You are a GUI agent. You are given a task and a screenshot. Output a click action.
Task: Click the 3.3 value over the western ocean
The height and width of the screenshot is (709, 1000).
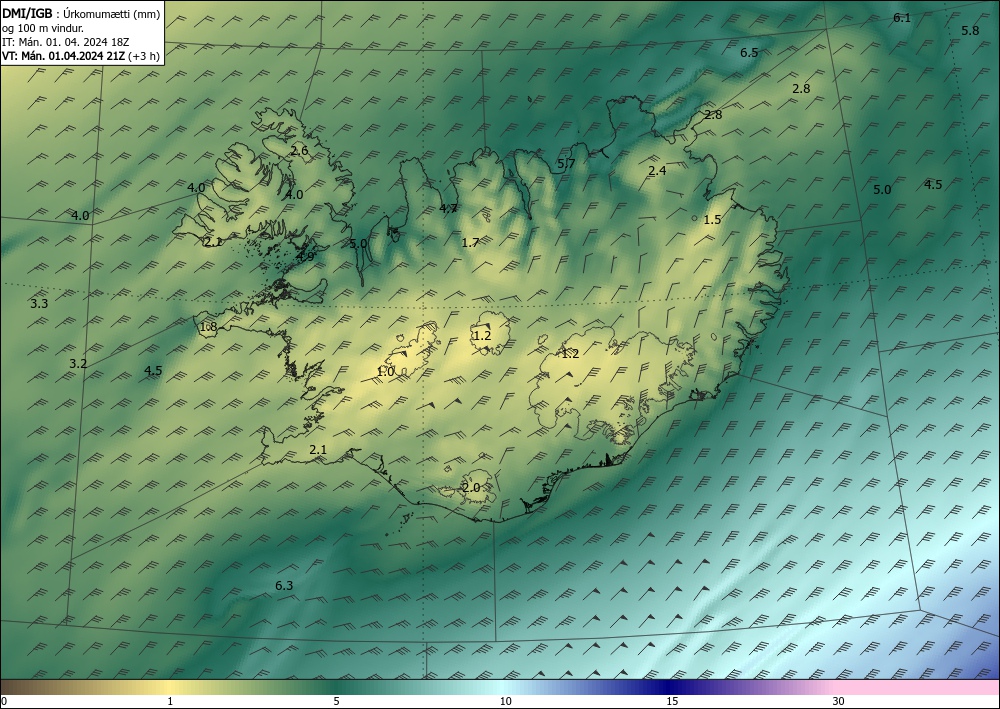click(x=40, y=303)
